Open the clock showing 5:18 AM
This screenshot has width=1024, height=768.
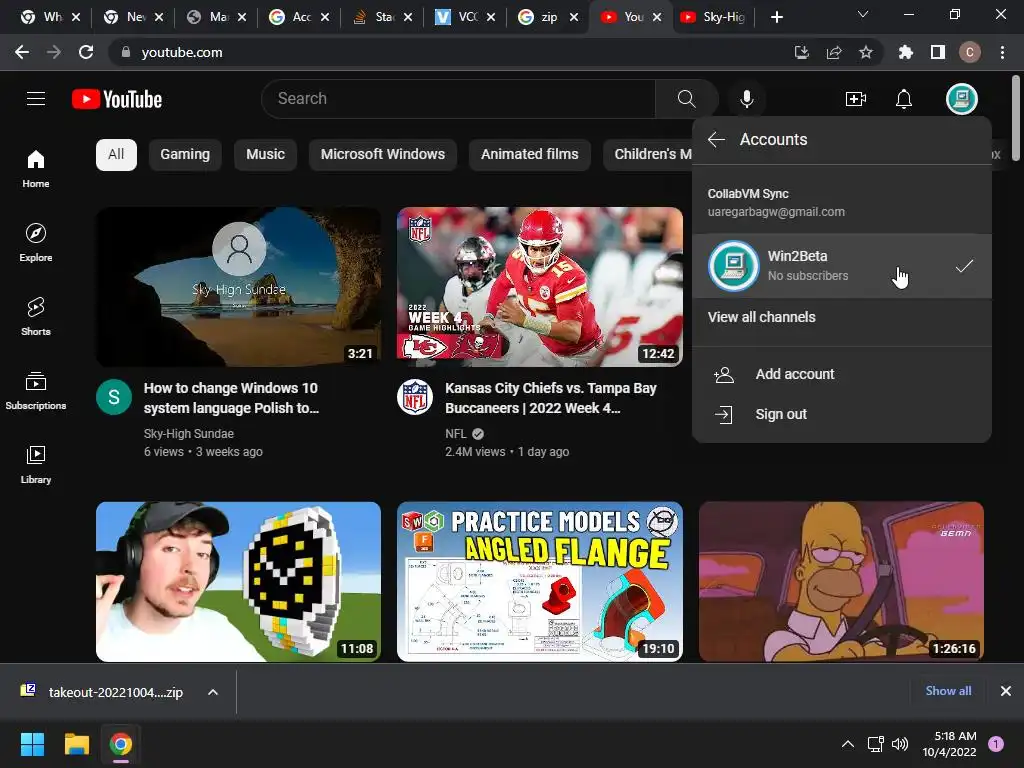[950, 744]
